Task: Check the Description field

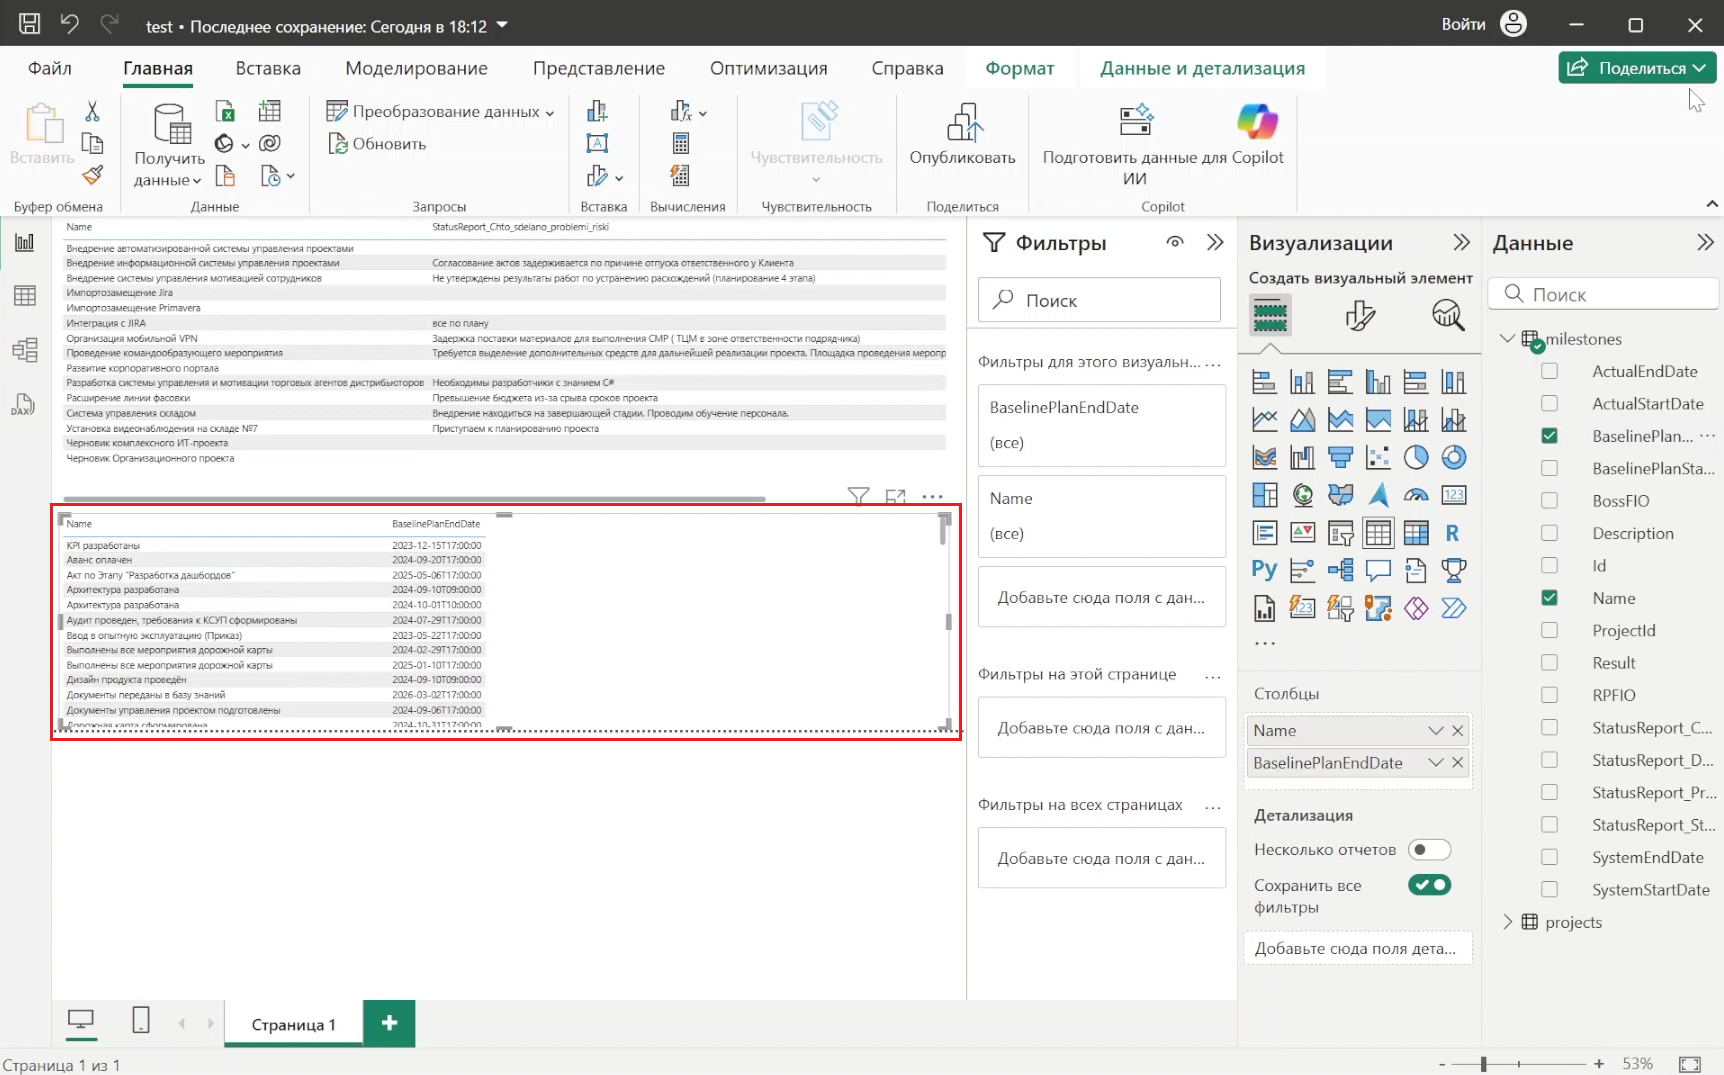Action: [1549, 533]
